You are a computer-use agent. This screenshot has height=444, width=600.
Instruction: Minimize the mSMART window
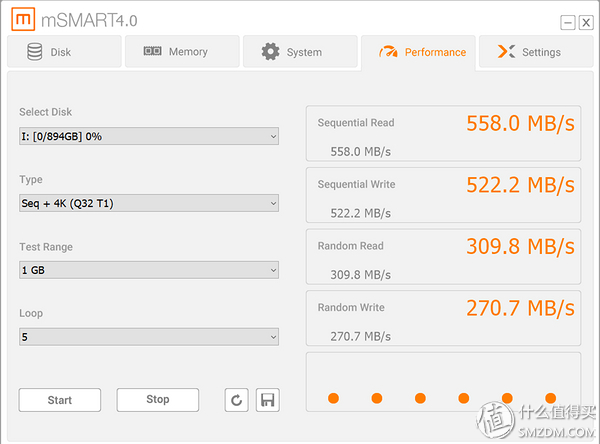pyautogui.click(x=568, y=23)
